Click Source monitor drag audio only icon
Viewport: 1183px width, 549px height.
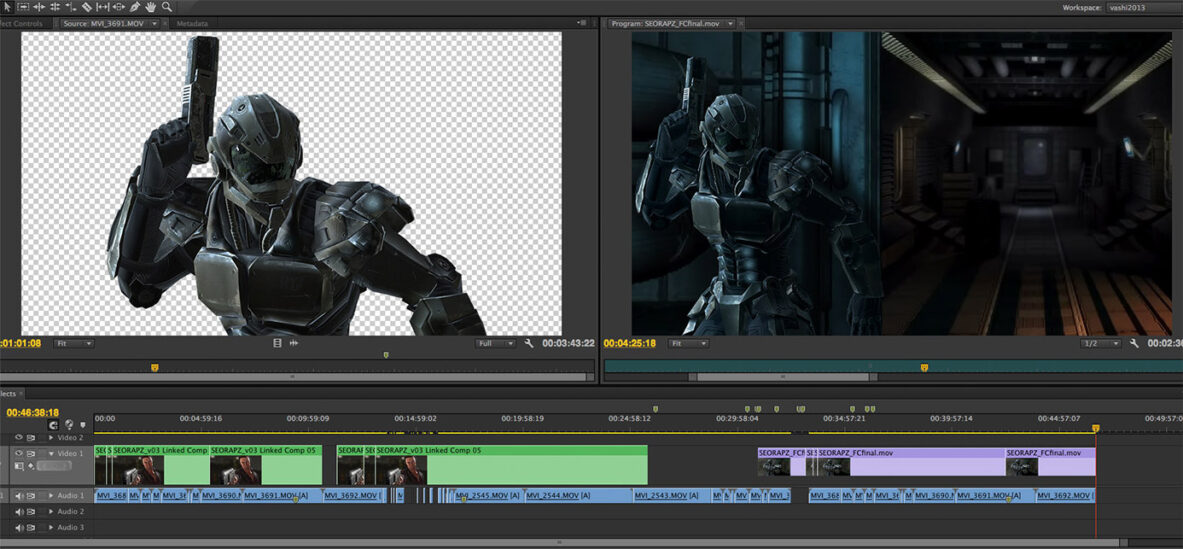click(x=293, y=343)
